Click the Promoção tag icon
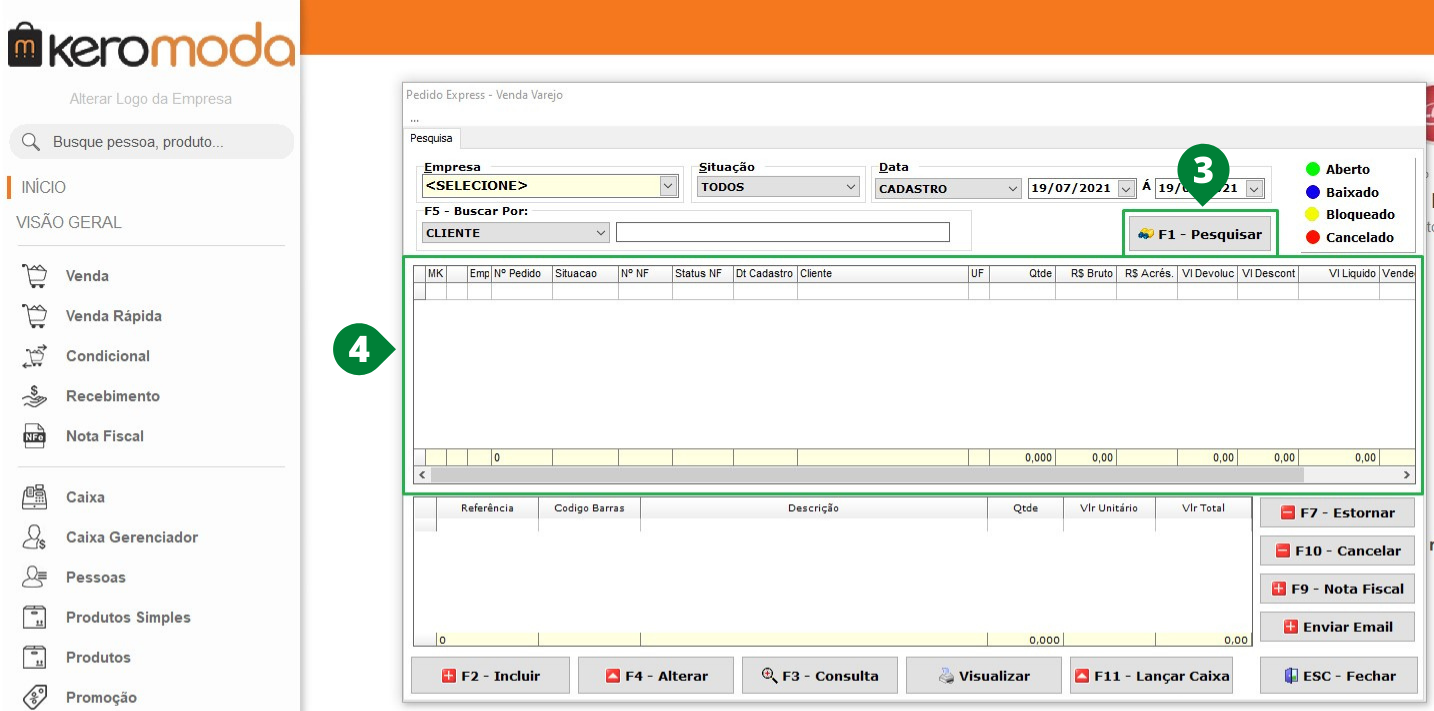Image resolution: width=1434 pixels, height=711 pixels. pyautogui.click(x=35, y=697)
